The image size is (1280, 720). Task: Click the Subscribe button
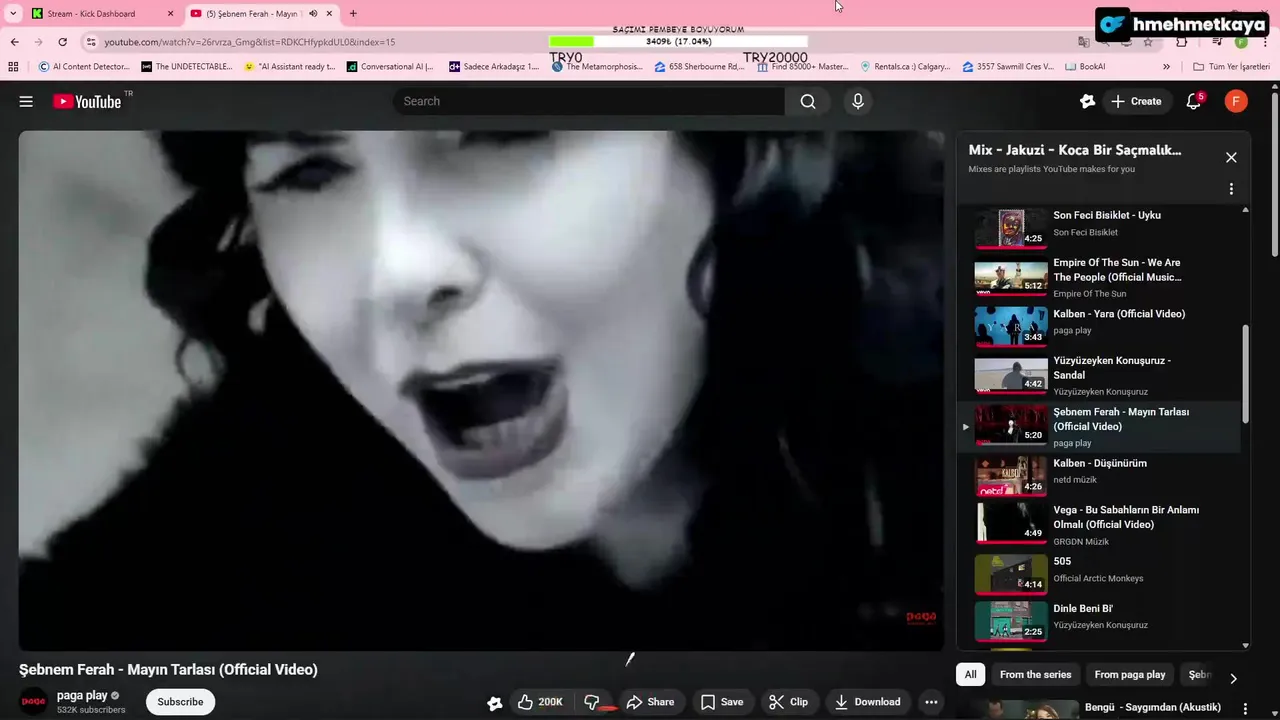(180, 702)
